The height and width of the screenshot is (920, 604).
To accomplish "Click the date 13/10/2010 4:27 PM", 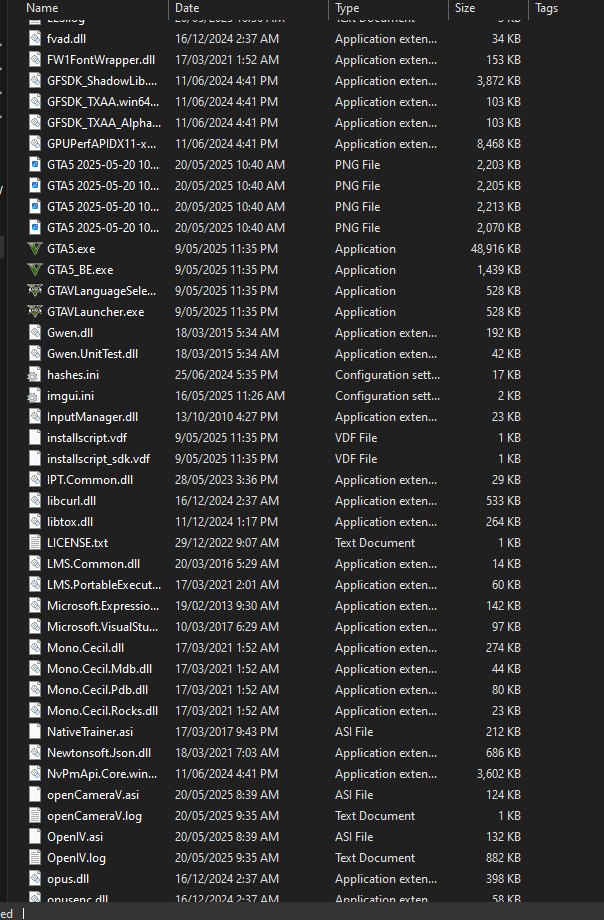I will [x=227, y=417].
